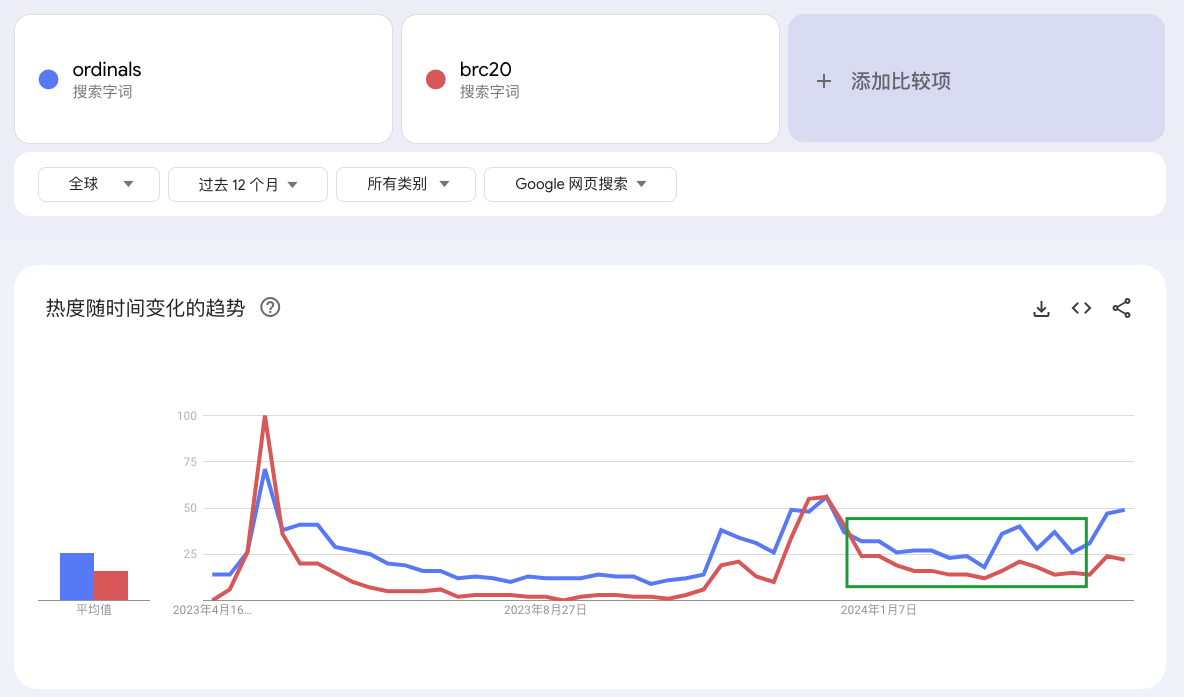Image resolution: width=1184 pixels, height=697 pixels.
Task: Share the interest over time chart
Action: (x=1121, y=308)
